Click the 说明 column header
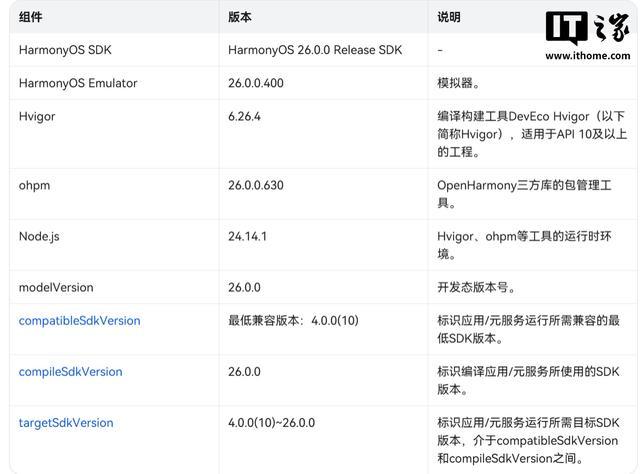Screen dimensions: 640x474 [x=449, y=17]
